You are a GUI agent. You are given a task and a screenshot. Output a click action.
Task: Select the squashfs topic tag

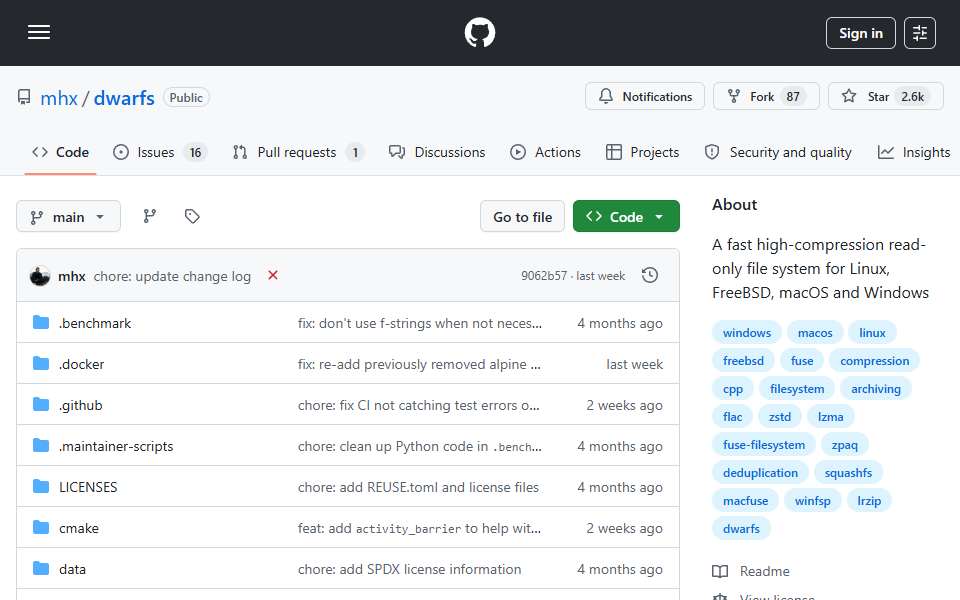coord(848,473)
